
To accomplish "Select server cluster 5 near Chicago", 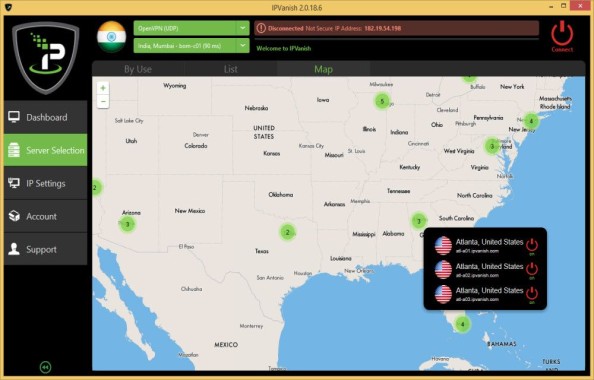I will pos(382,101).
